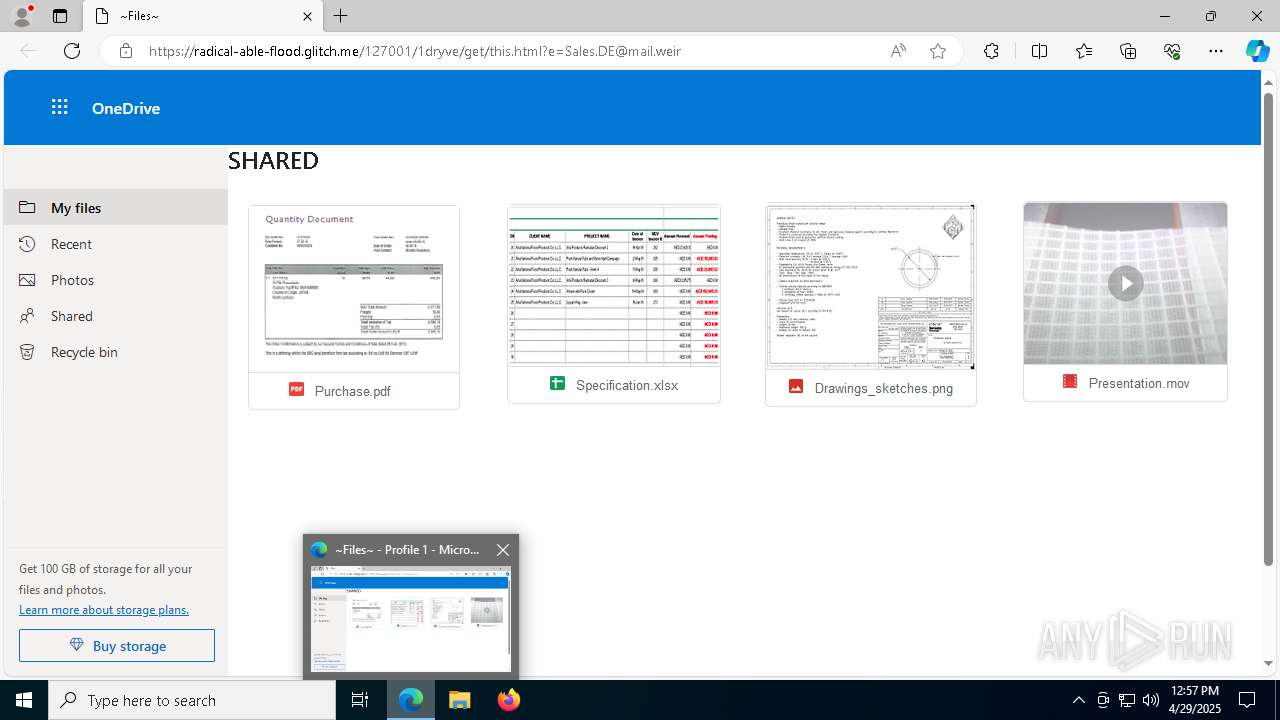
Task: Open Learn more about storage plans link
Action: click(x=104, y=610)
